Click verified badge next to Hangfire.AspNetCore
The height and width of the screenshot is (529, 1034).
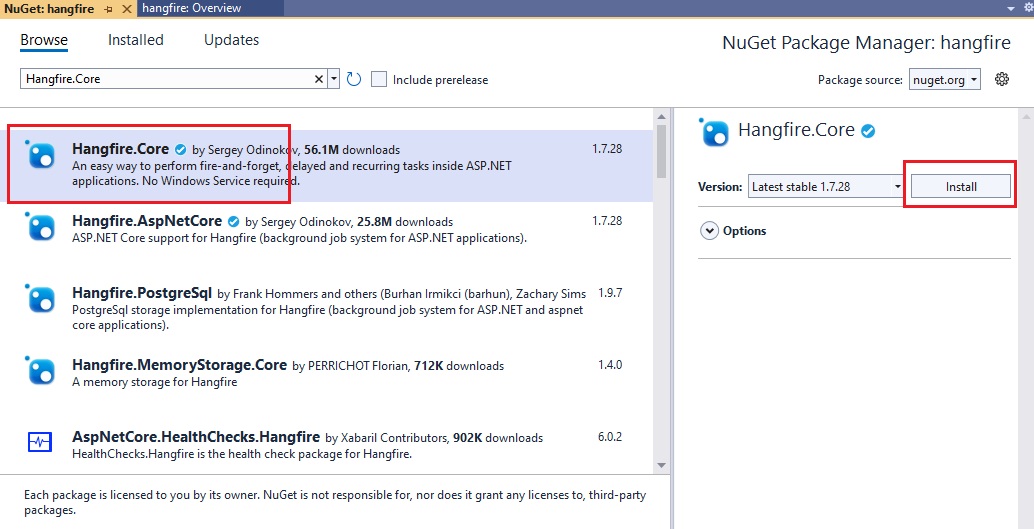pyautogui.click(x=233, y=221)
